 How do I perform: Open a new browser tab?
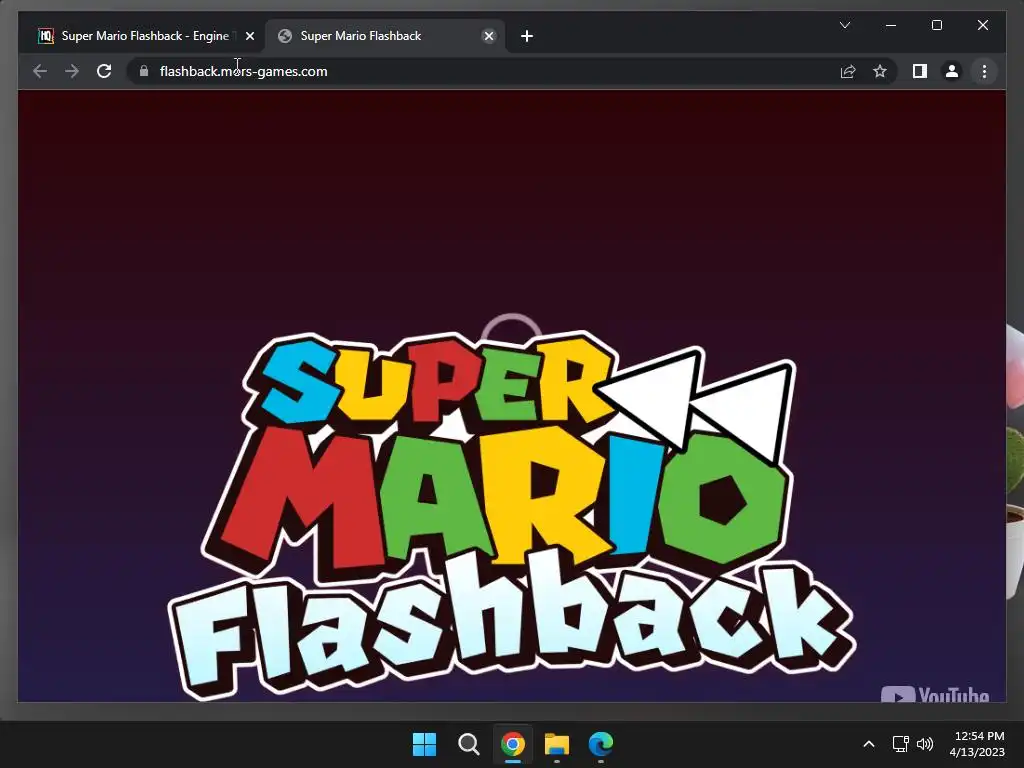tap(527, 36)
